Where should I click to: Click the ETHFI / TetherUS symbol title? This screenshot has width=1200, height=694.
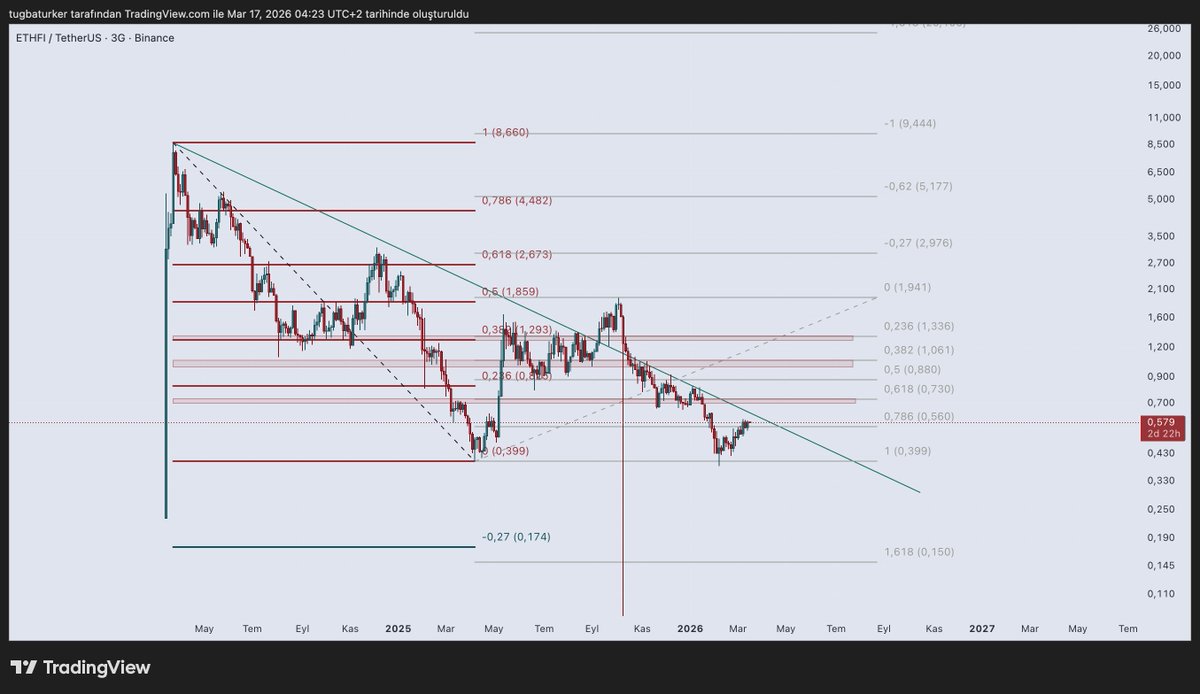[x=94, y=37]
